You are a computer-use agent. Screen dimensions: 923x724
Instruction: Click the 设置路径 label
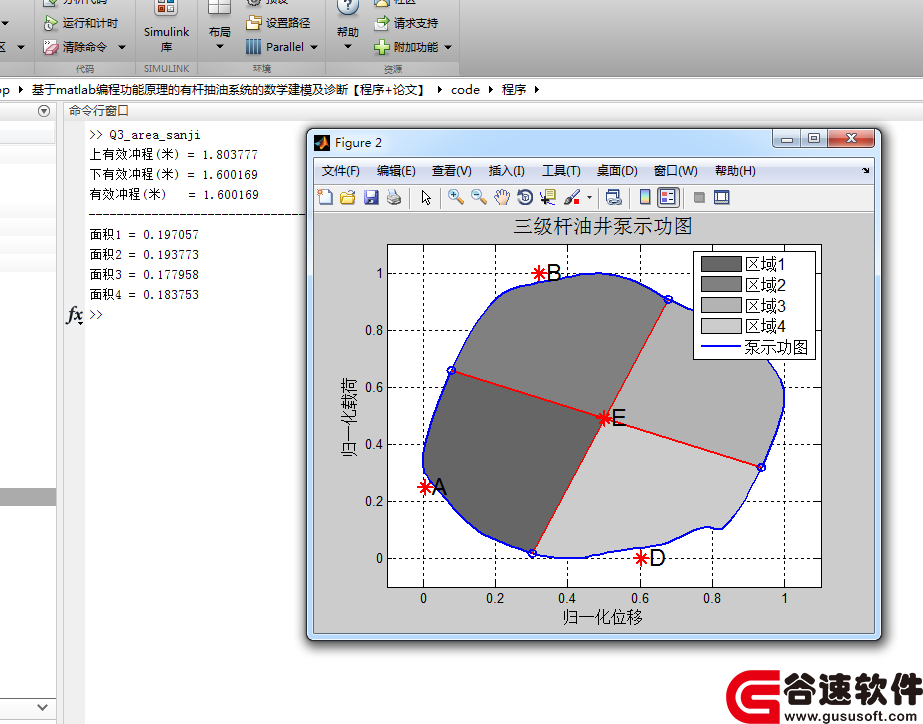point(288,23)
